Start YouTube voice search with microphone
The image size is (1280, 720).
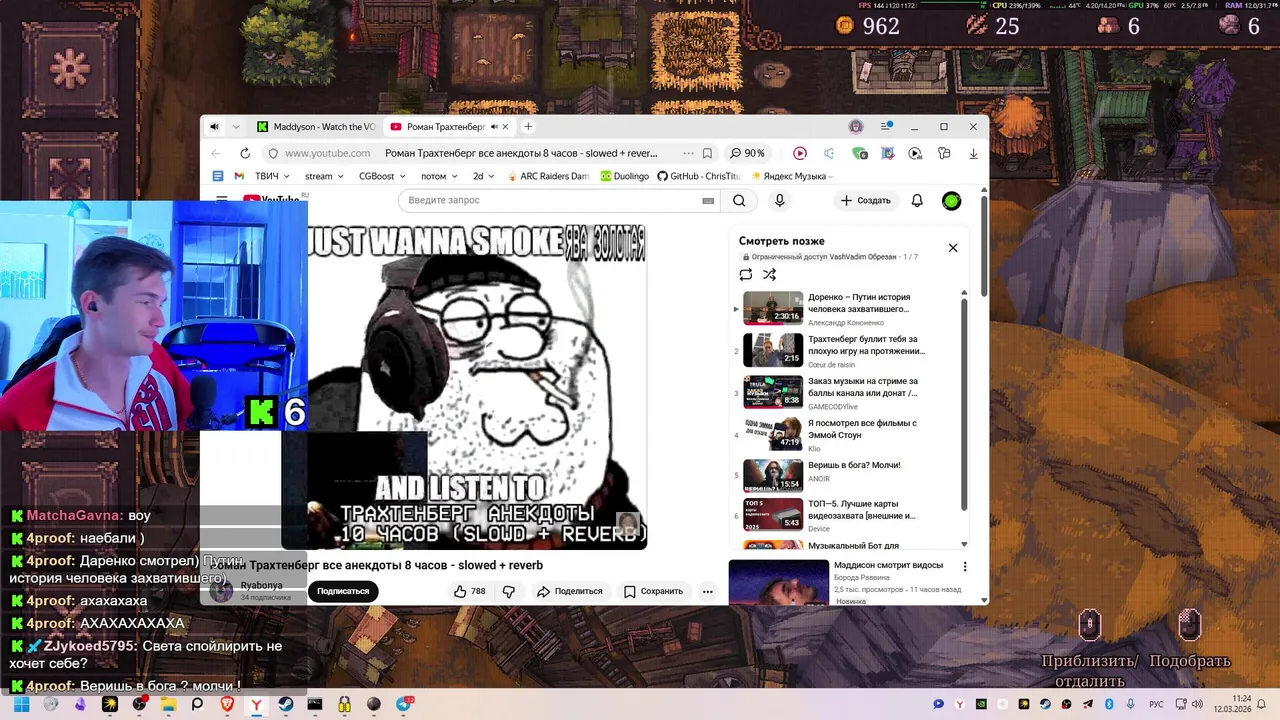pyautogui.click(x=780, y=200)
